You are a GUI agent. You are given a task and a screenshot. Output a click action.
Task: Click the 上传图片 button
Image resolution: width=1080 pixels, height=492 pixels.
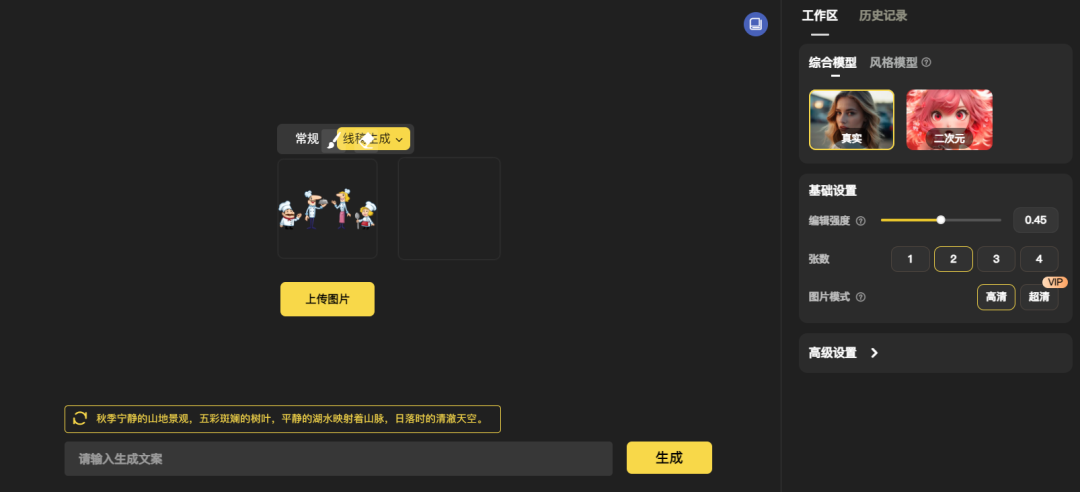(327, 299)
